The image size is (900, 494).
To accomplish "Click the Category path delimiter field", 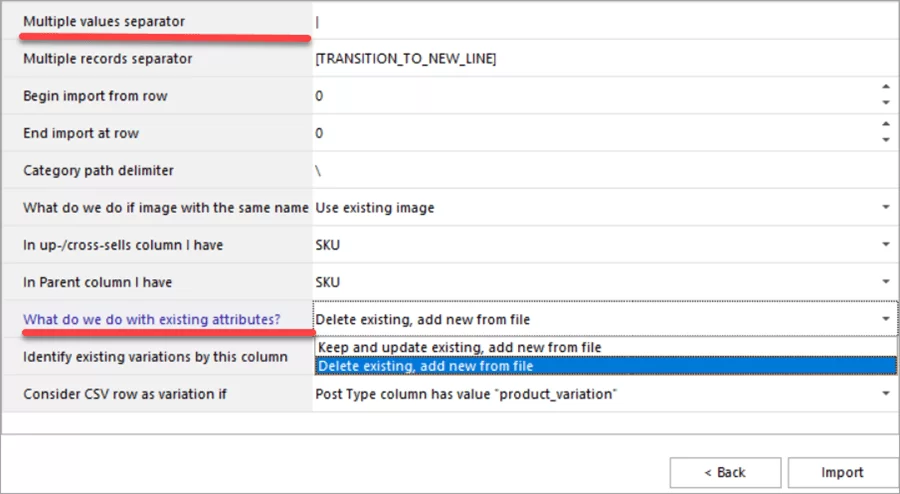I will (600, 170).
